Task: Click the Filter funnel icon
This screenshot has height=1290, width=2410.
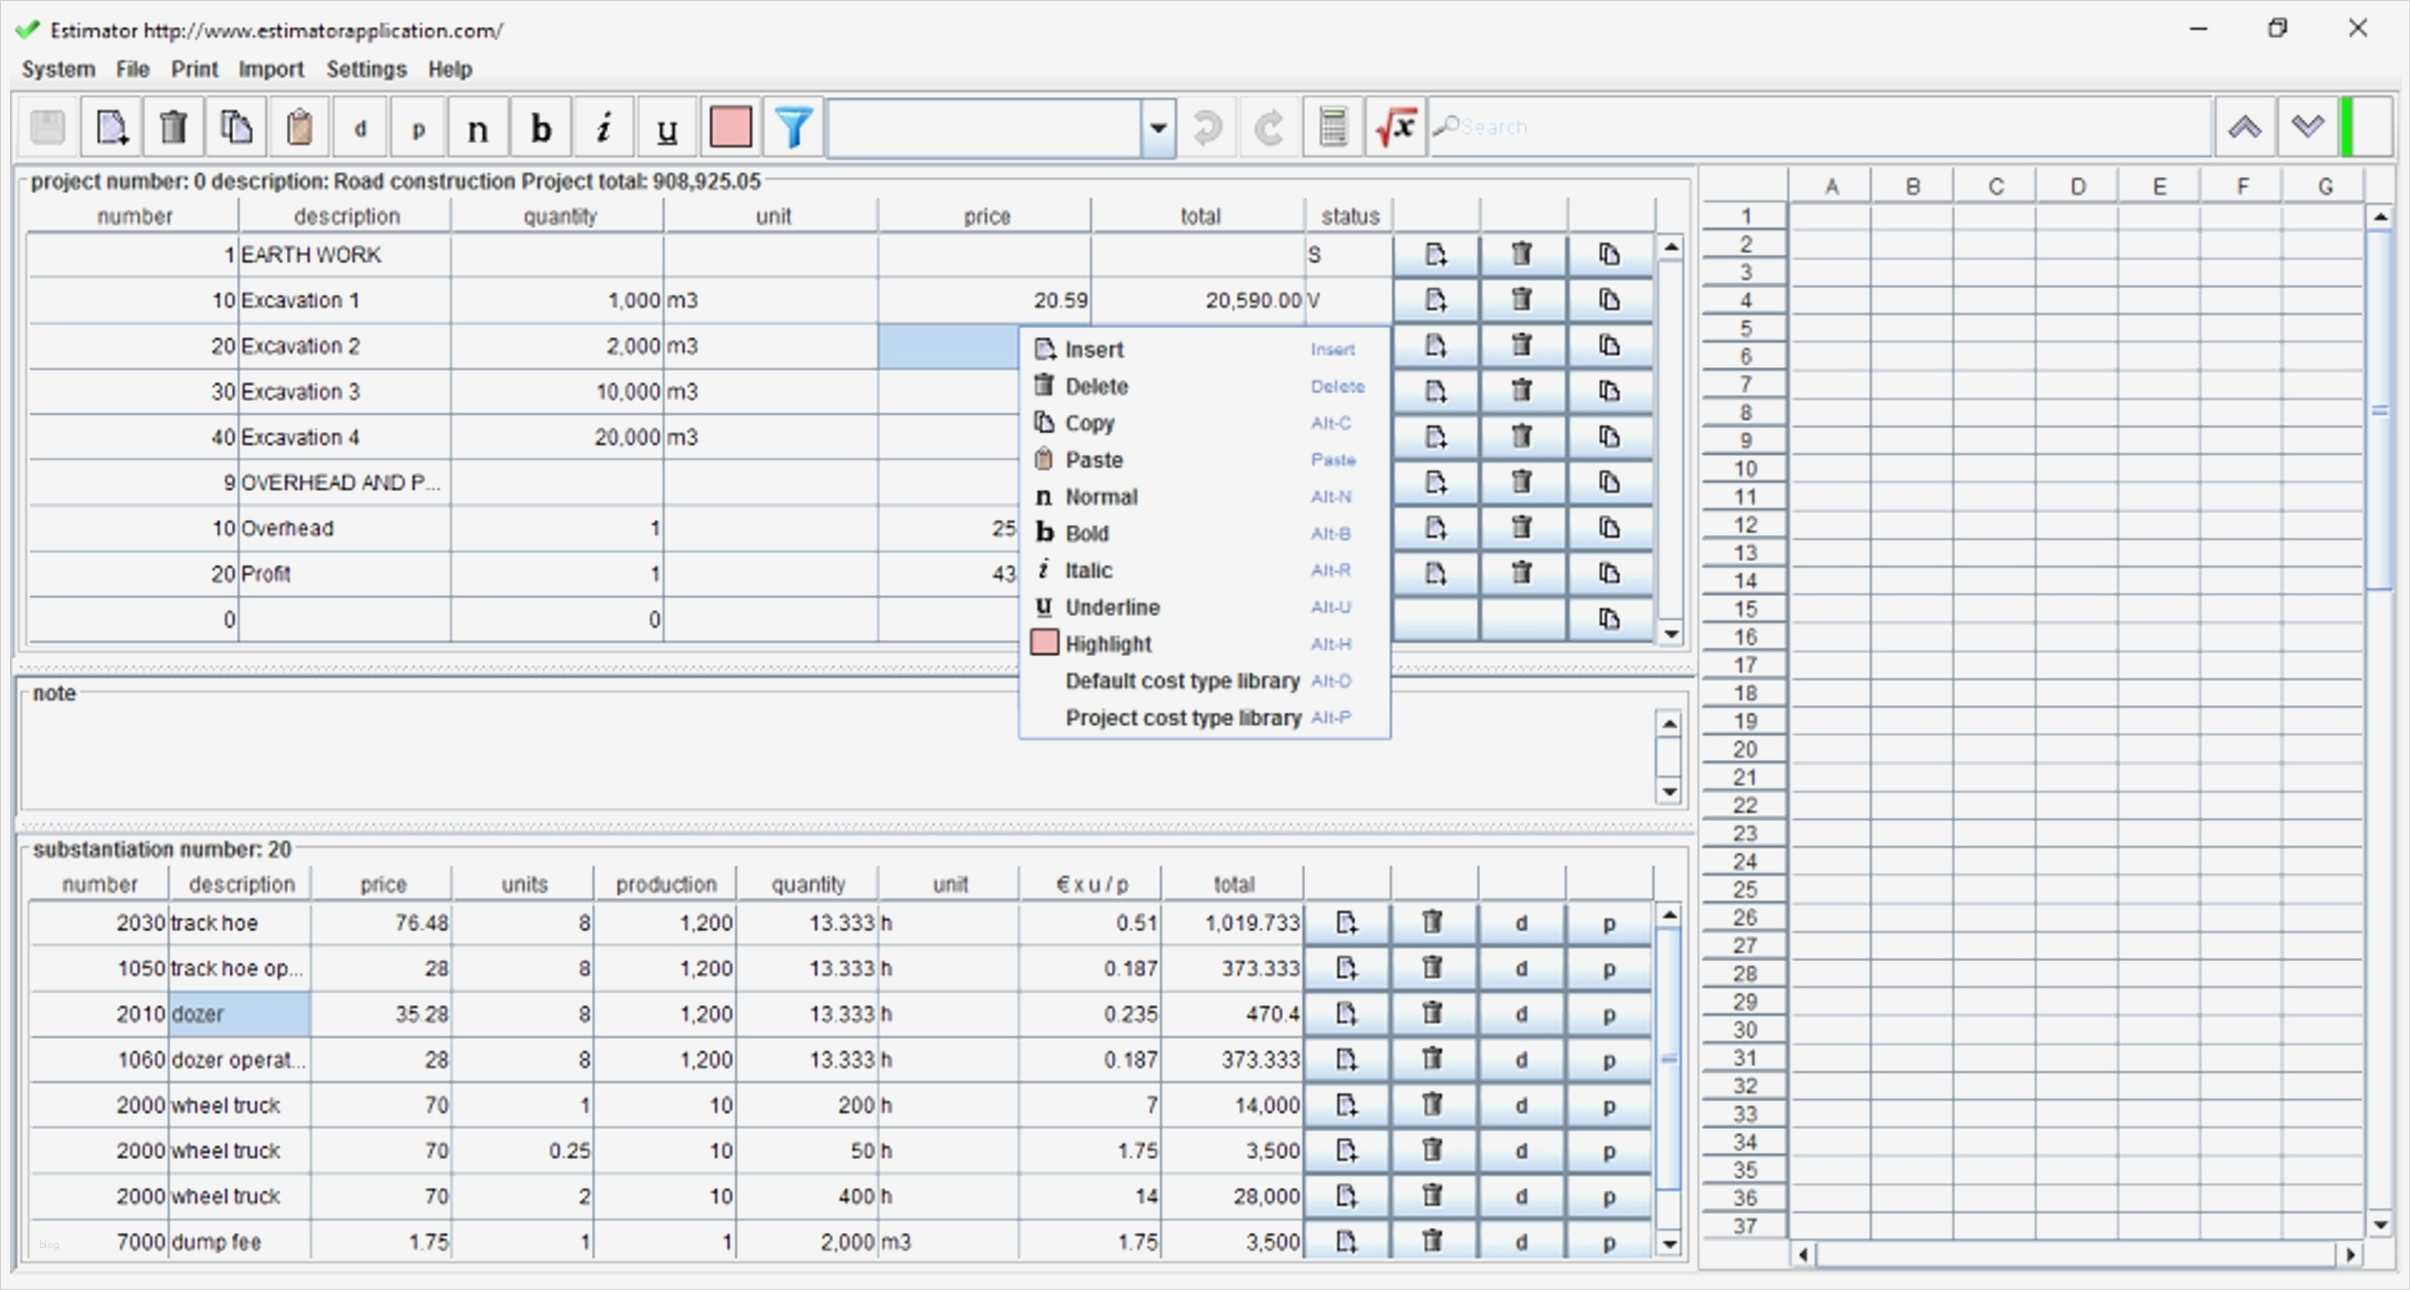Action: [791, 126]
